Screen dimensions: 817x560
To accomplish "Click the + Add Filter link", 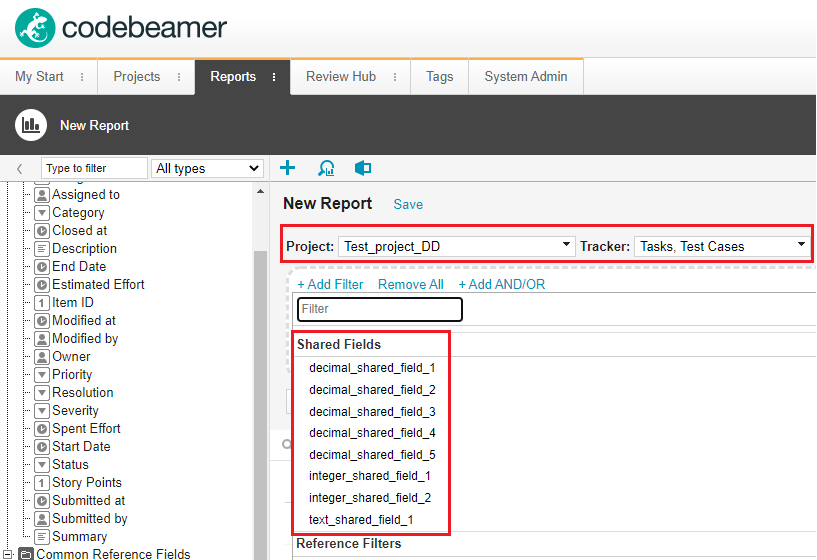I will pyautogui.click(x=330, y=284).
